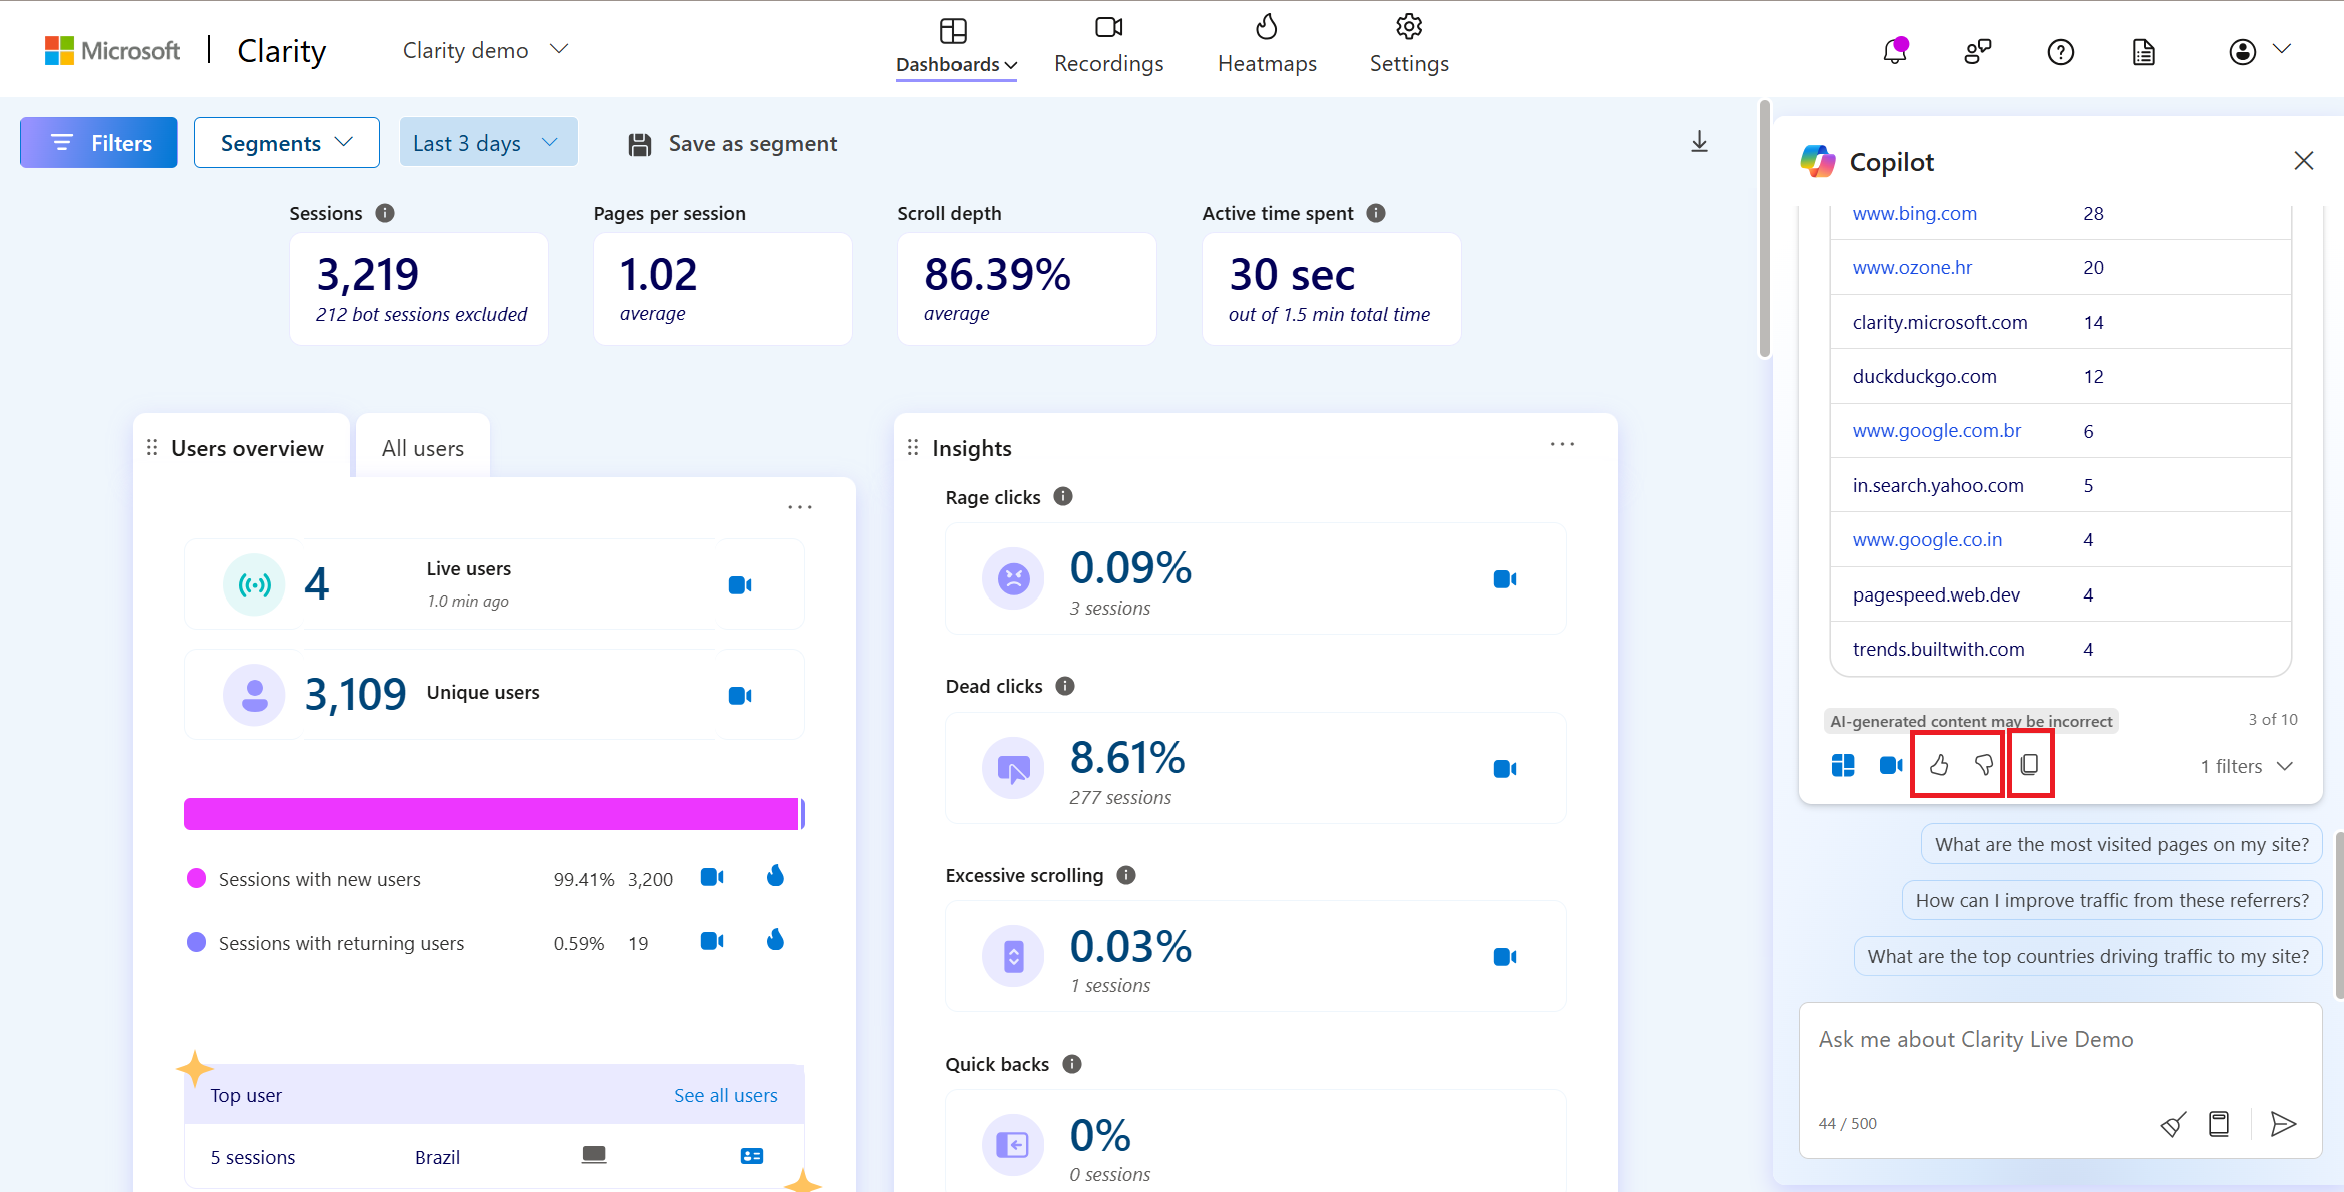Open prompt book icon in Copilot input

pyautogui.click(x=2219, y=1124)
